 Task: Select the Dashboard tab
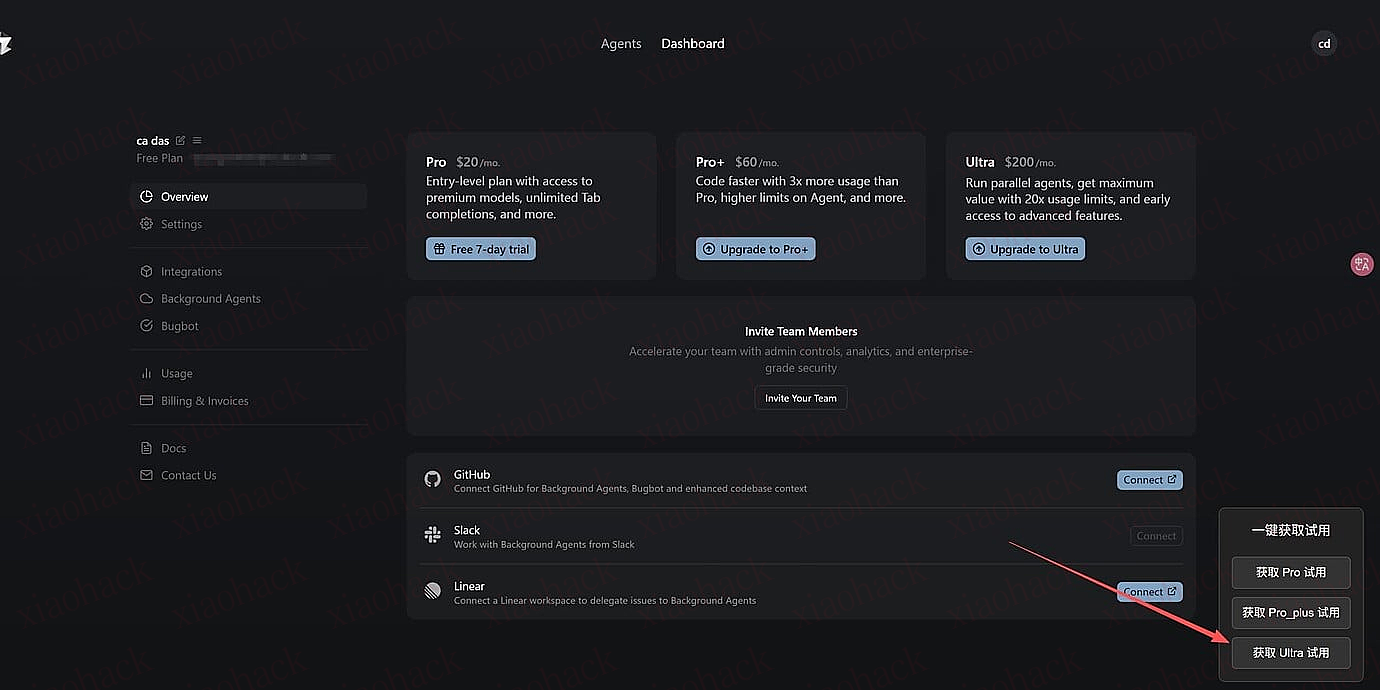coord(693,44)
